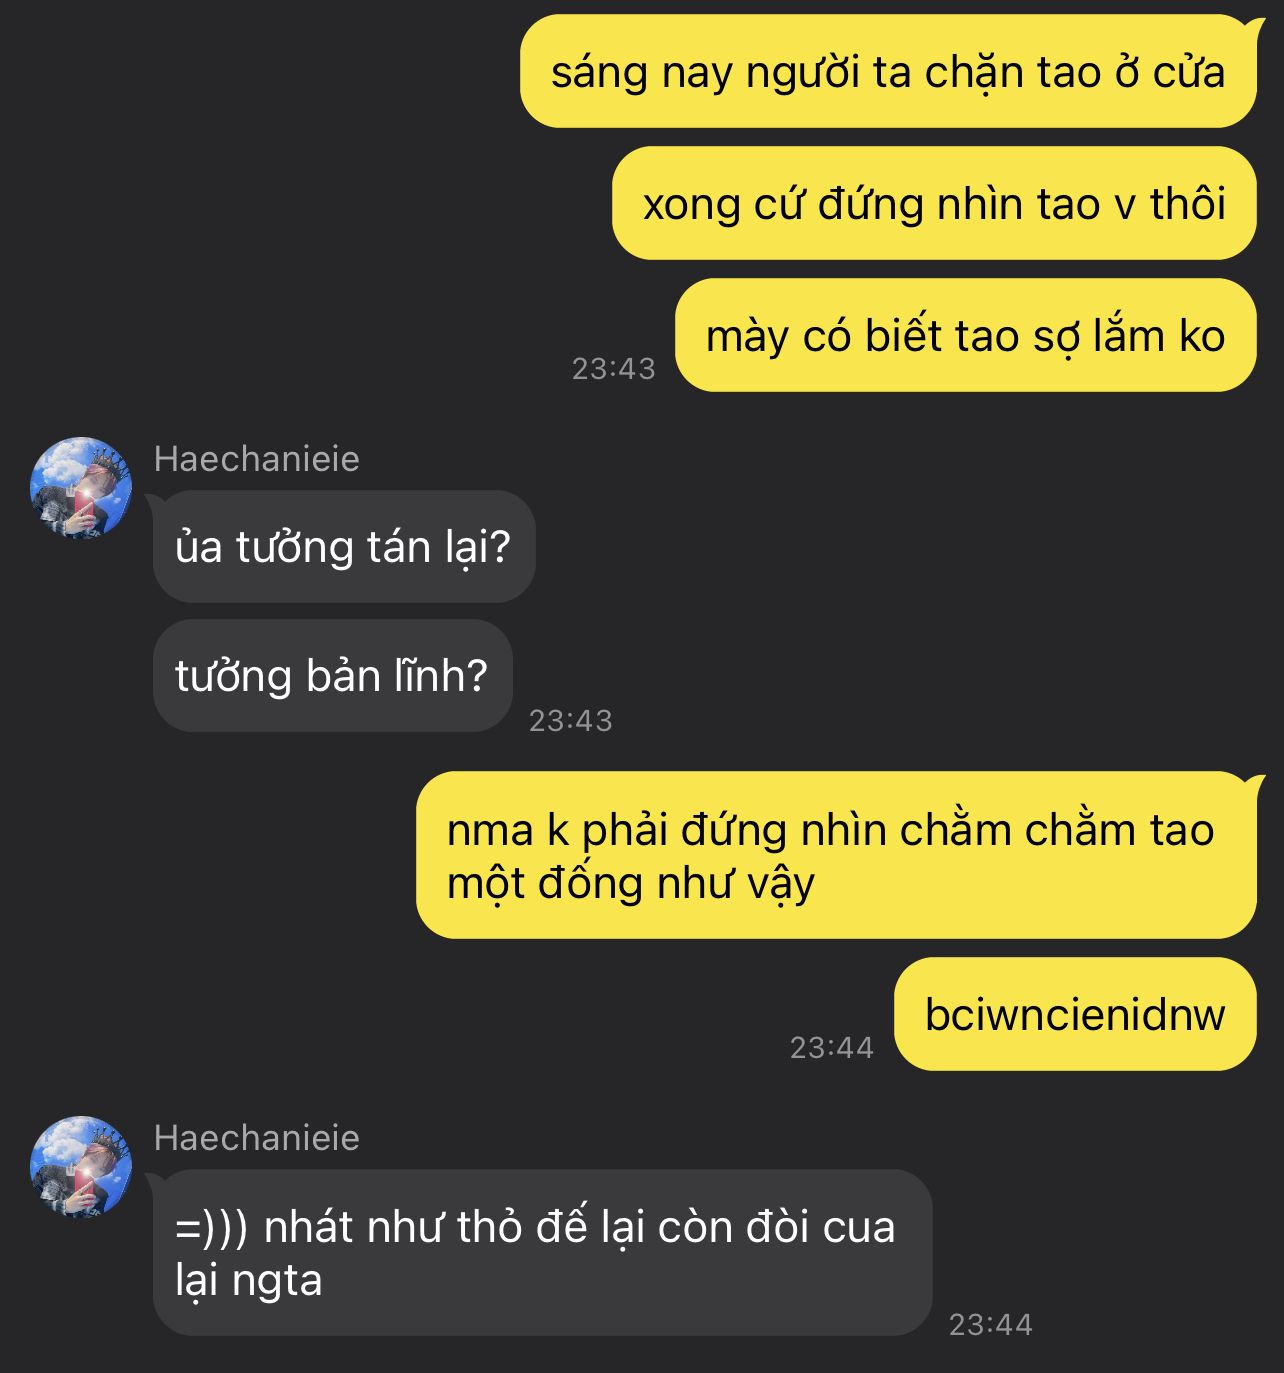The height and width of the screenshot is (1373, 1284).
Task: Open Haechanieie's avatar above "ủa tưởng tán lại?"
Action: [82, 488]
